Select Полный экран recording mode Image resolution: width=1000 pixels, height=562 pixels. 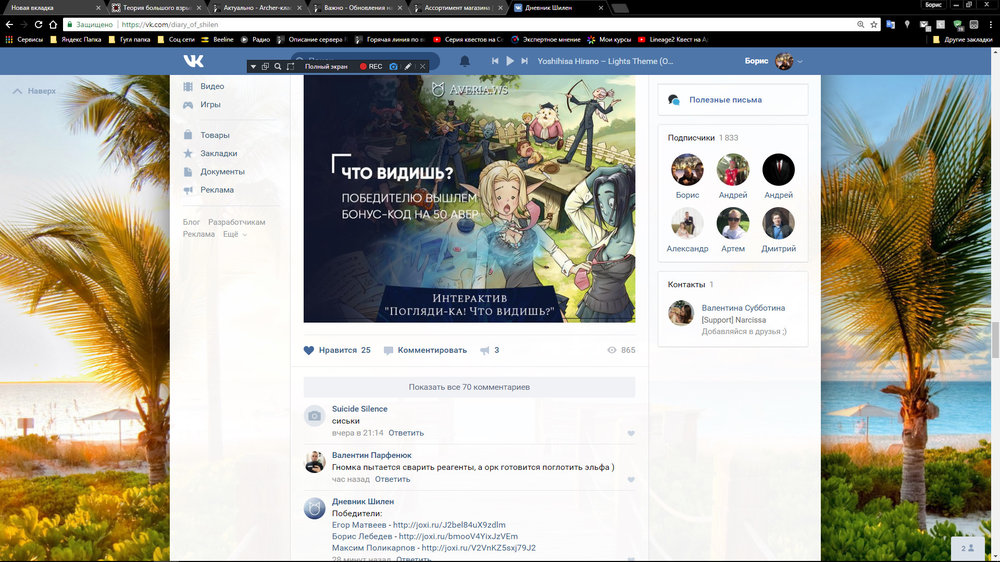click(326, 66)
